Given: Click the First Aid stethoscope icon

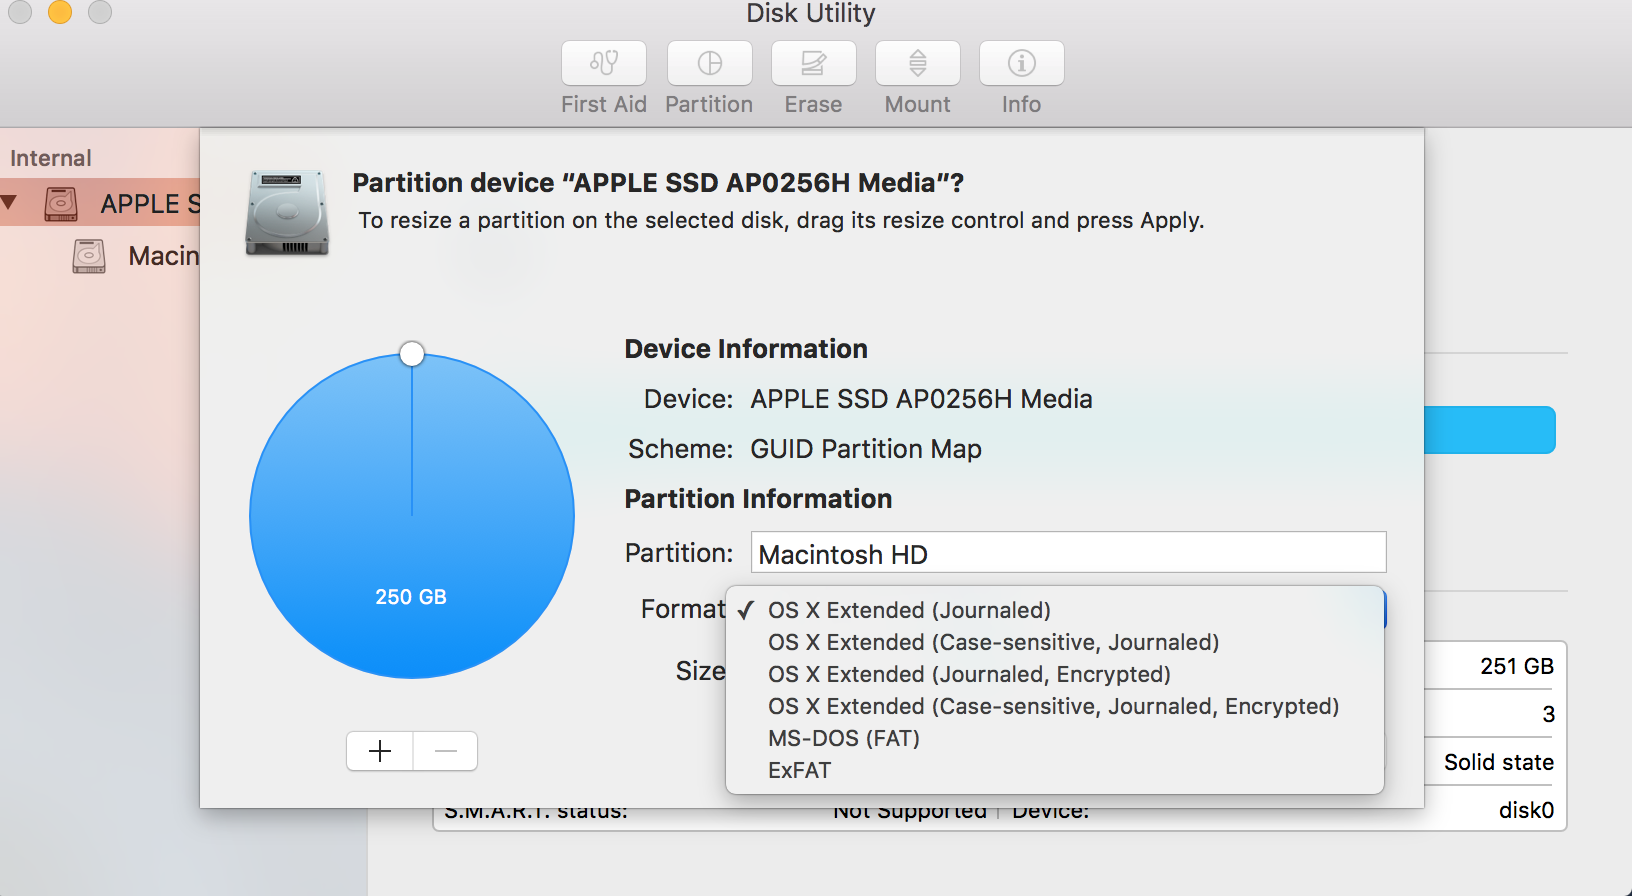Looking at the screenshot, I should tap(604, 63).
